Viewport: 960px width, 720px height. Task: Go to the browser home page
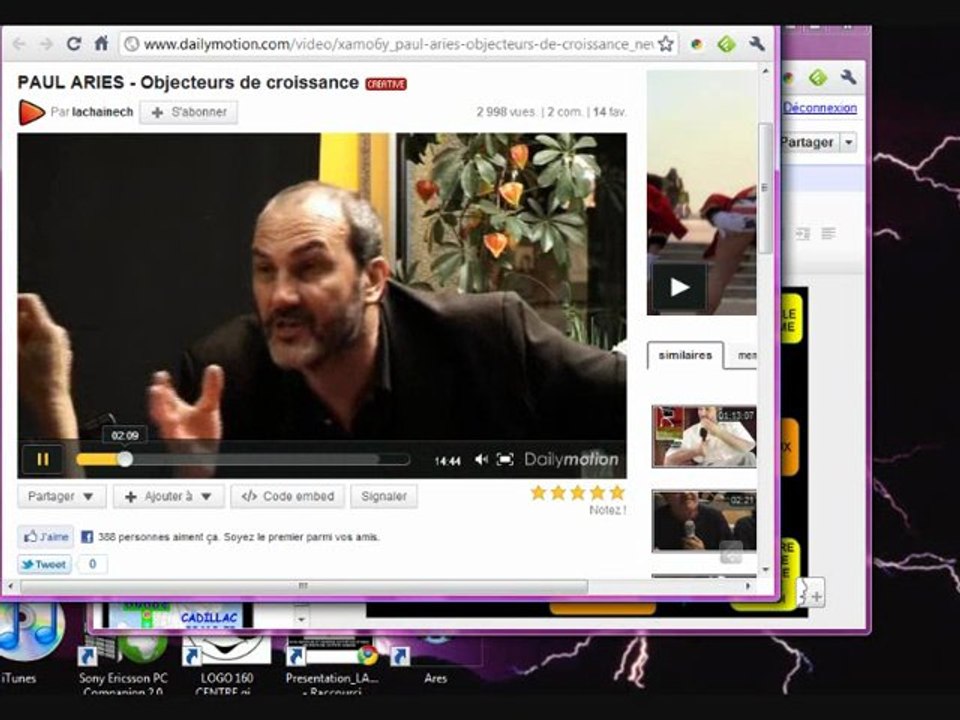click(102, 43)
